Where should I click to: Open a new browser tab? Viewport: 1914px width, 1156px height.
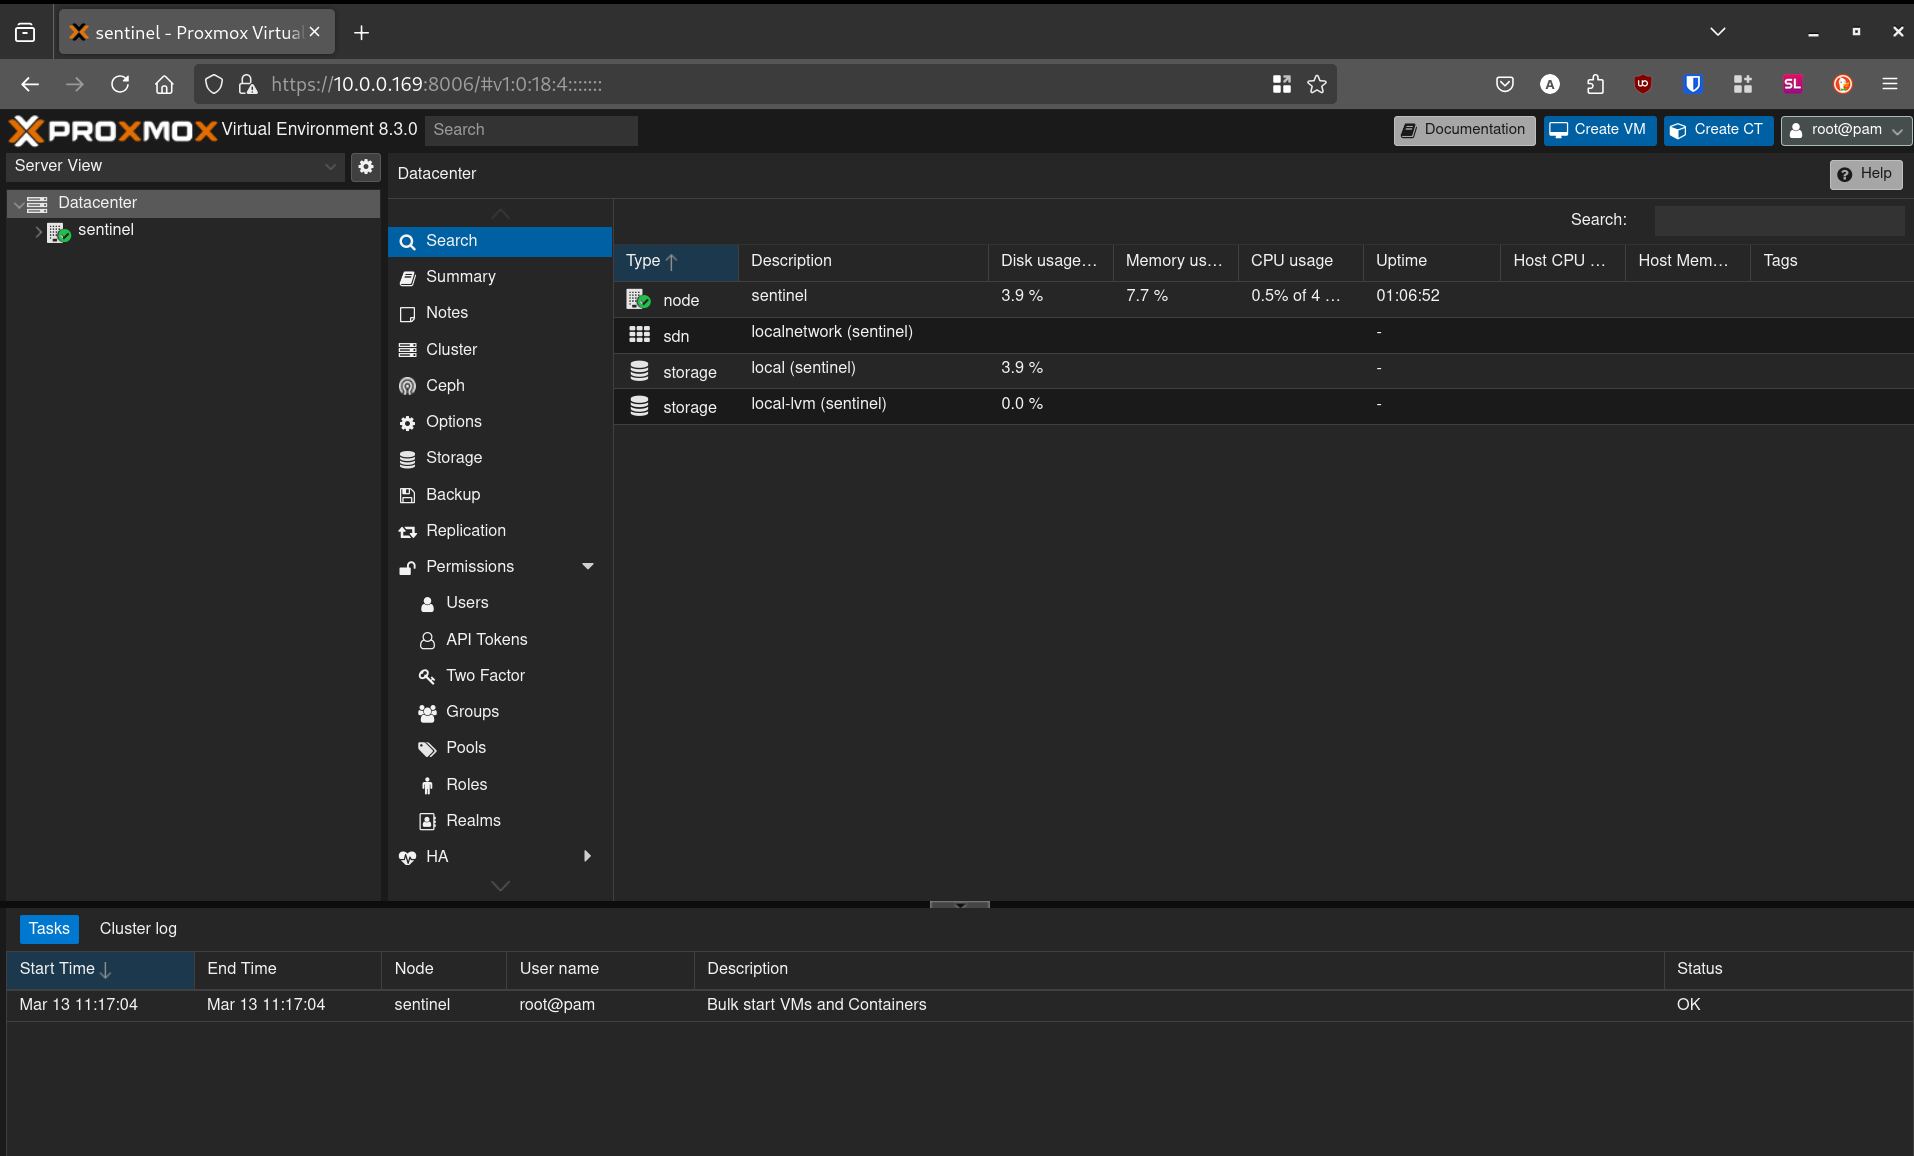[361, 33]
